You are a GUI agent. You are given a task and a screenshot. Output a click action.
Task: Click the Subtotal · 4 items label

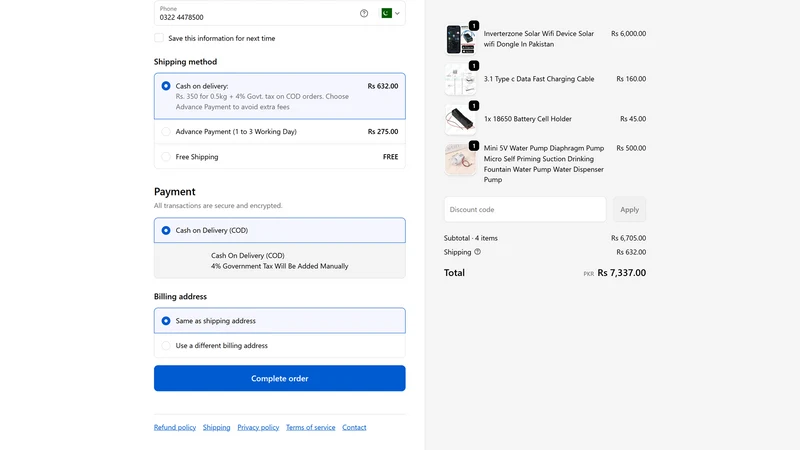pos(470,238)
